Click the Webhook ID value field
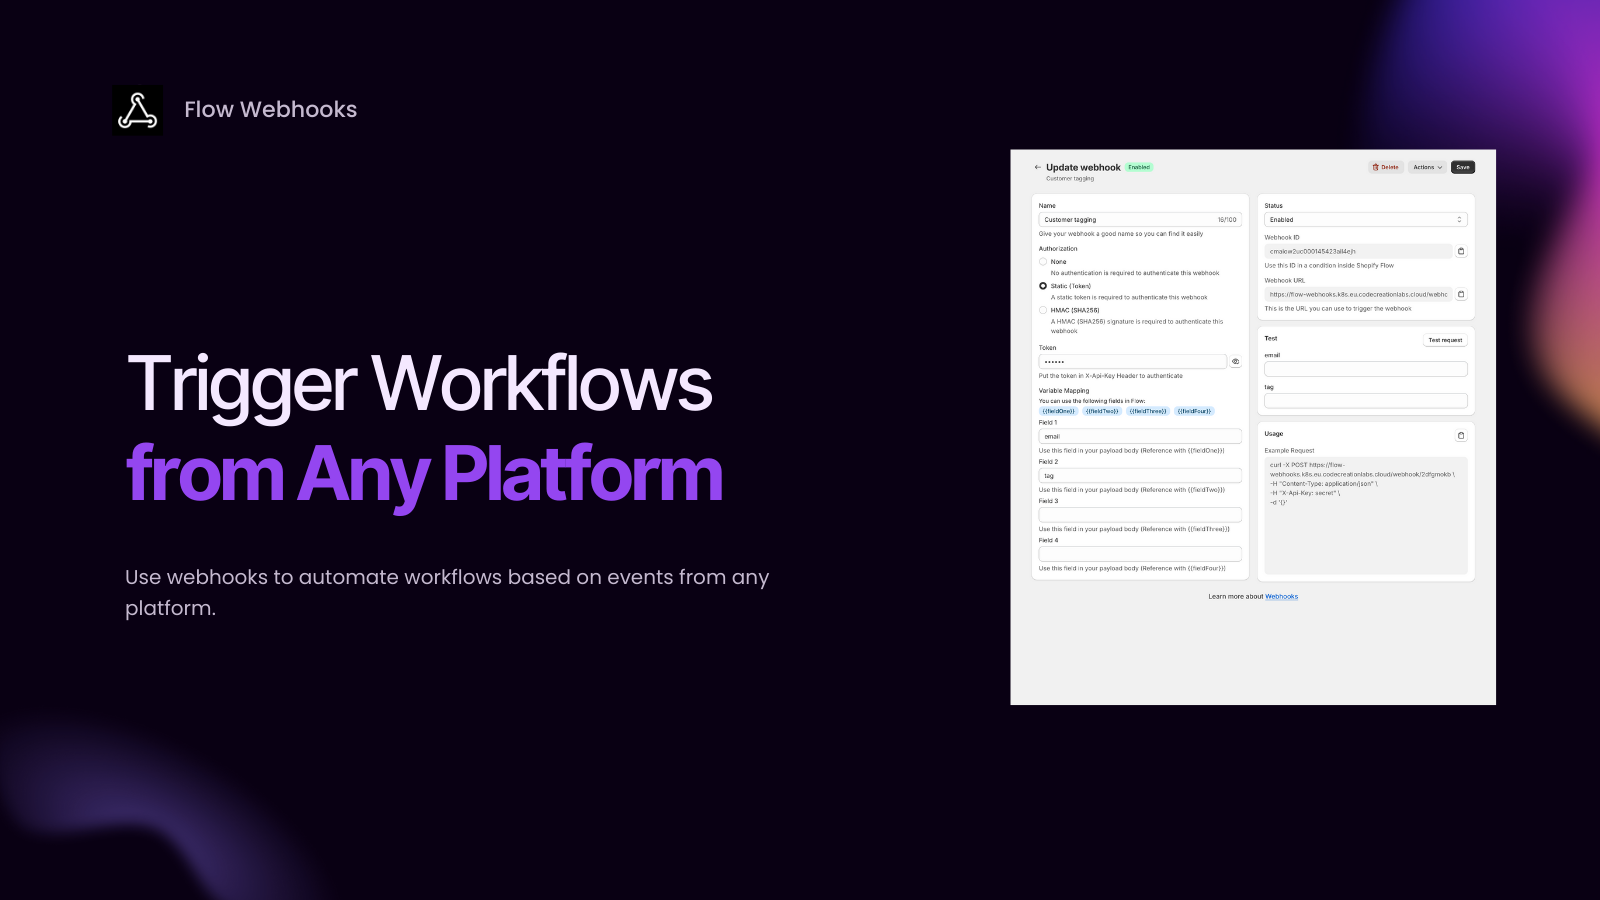Screen dimensions: 1600x900 coord(1358,252)
